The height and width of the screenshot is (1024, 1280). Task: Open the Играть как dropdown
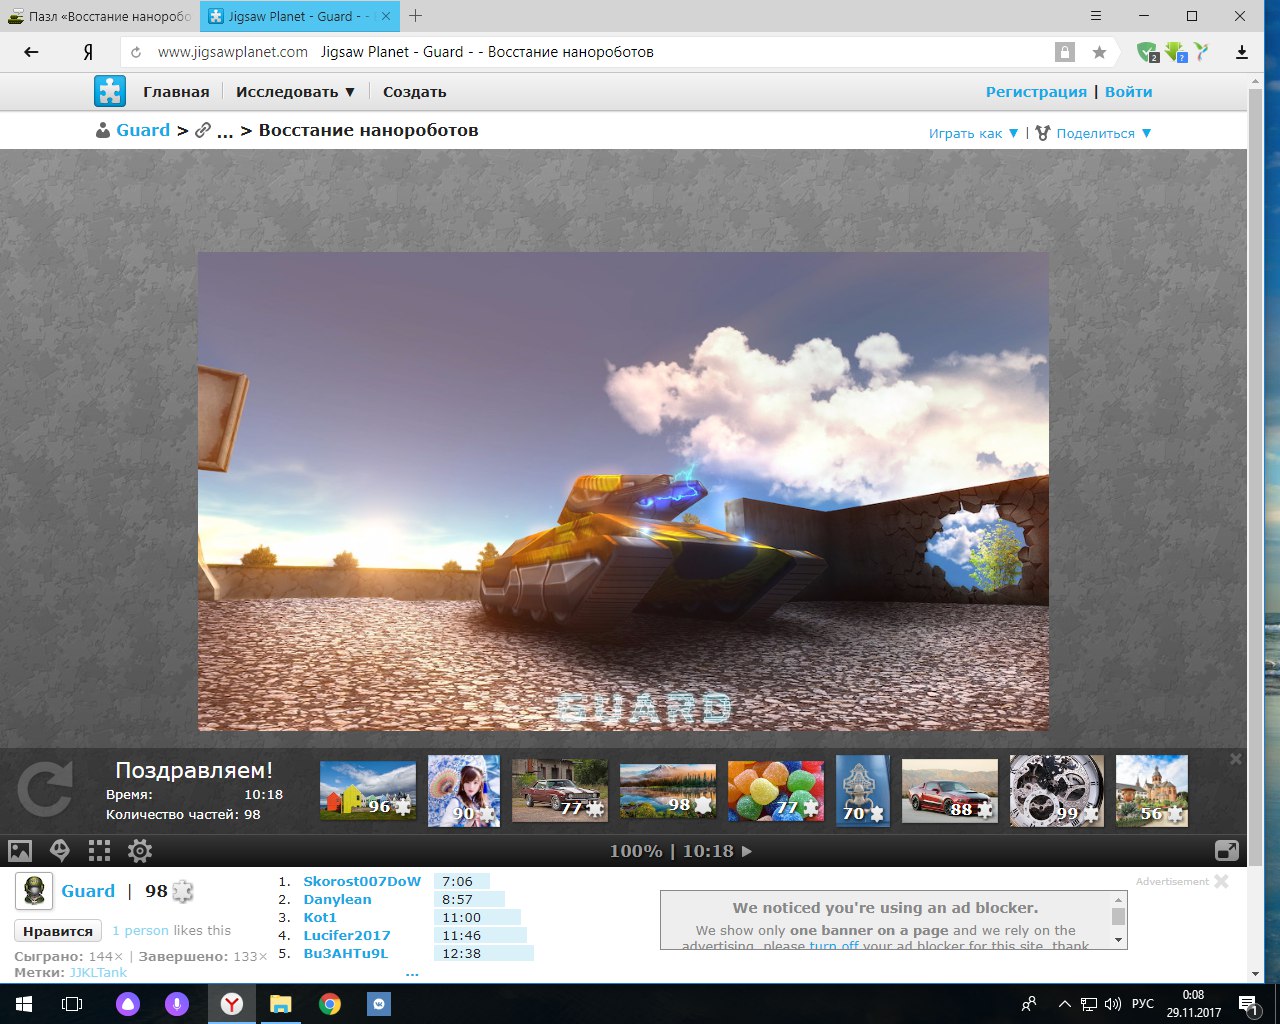(973, 133)
